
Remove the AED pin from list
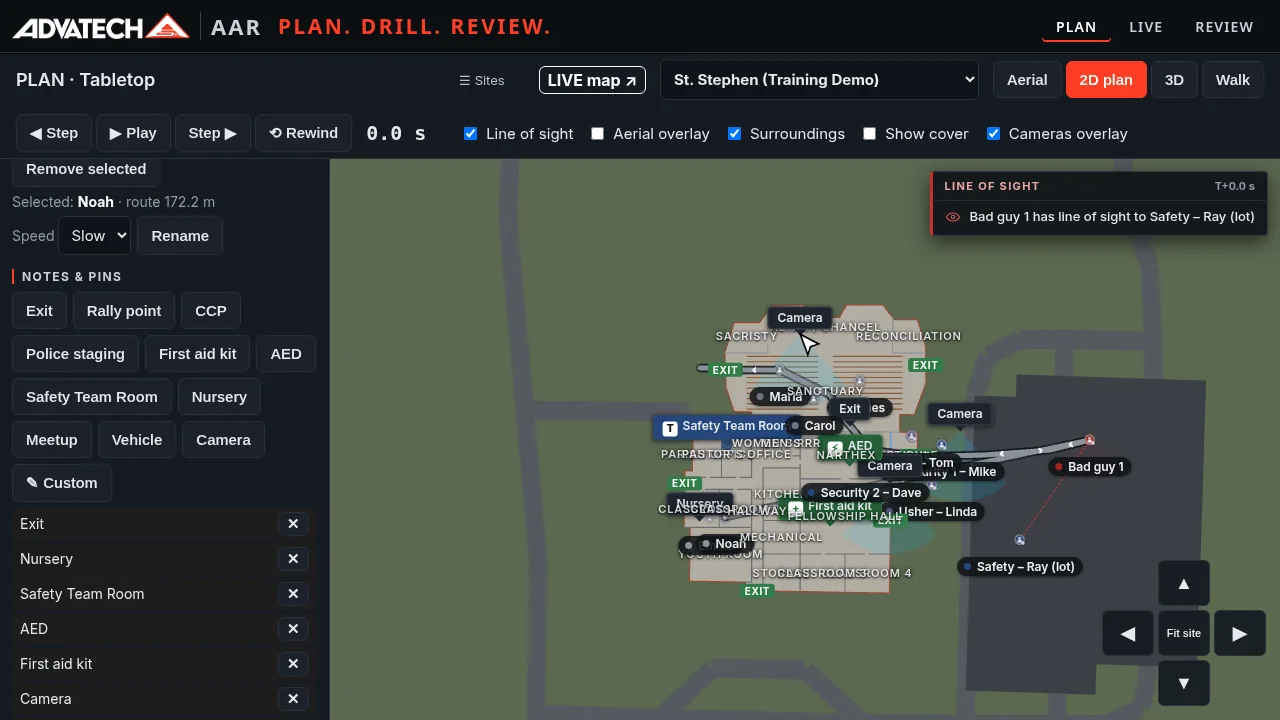293,629
